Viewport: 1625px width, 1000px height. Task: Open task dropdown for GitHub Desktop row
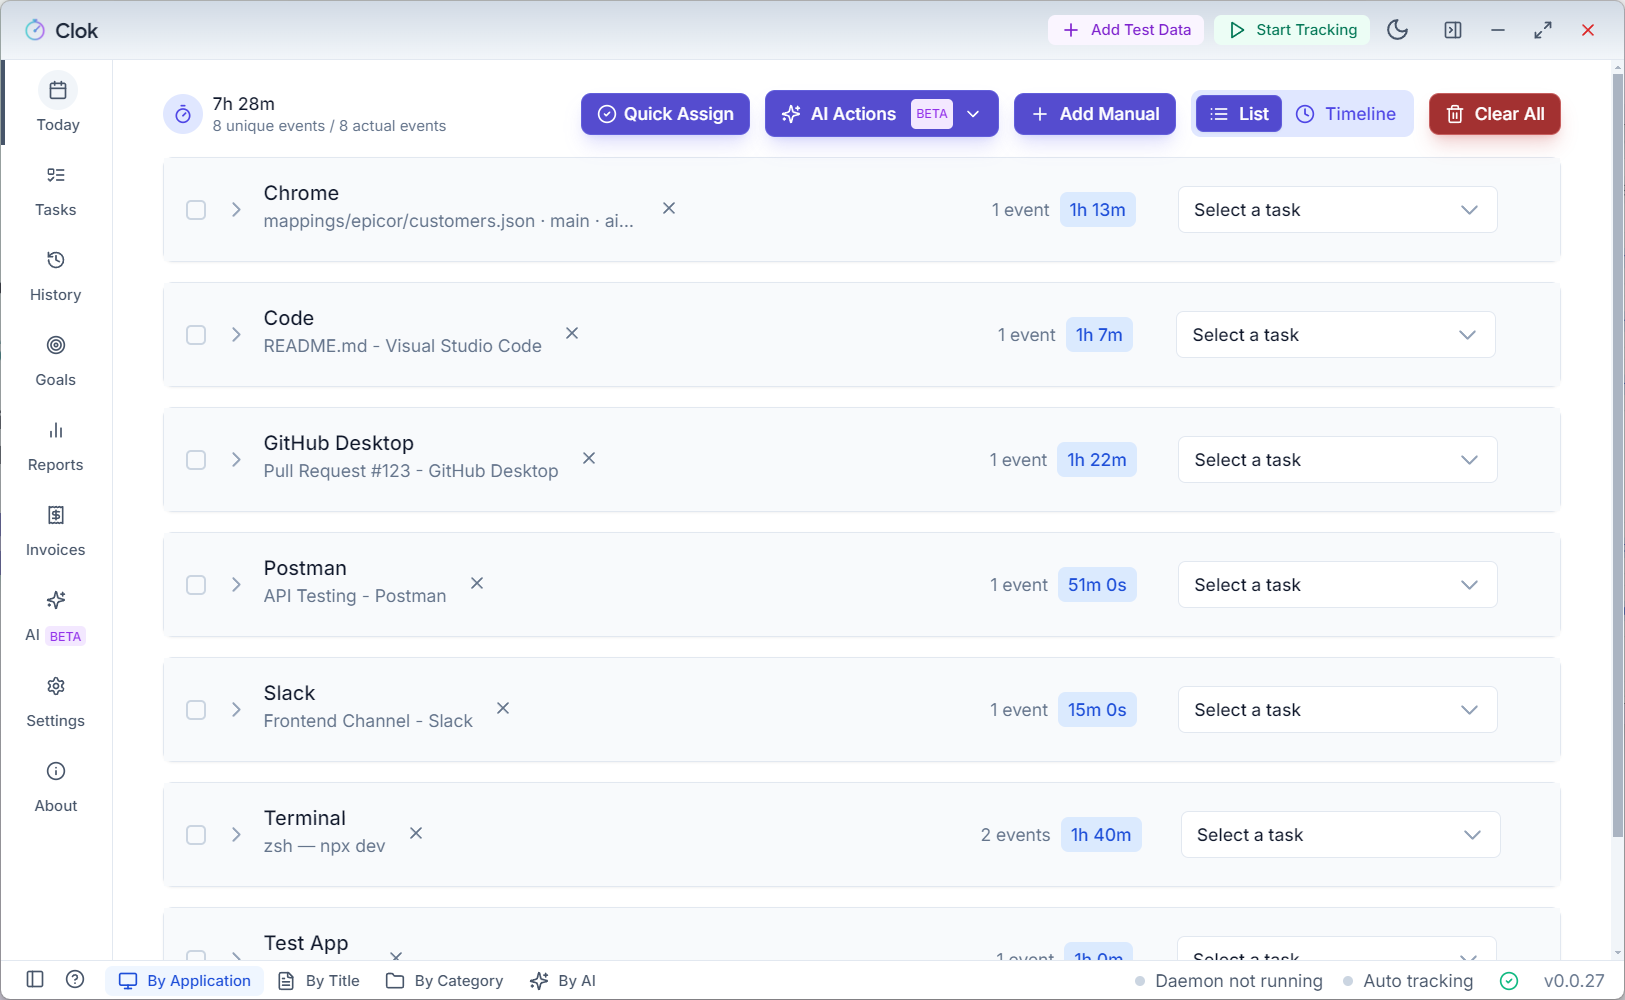[1337, 460]
